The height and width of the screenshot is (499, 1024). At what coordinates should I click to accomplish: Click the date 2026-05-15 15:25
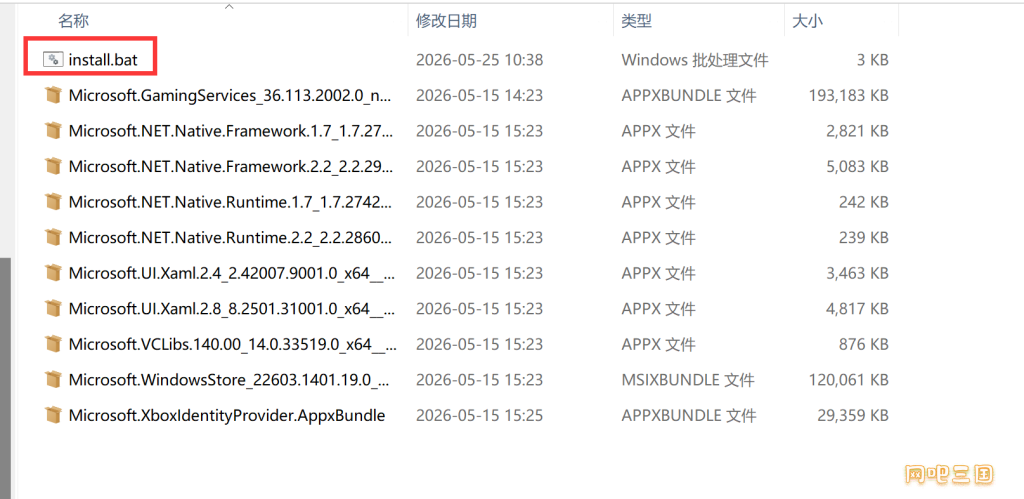(x=479, y=415)
